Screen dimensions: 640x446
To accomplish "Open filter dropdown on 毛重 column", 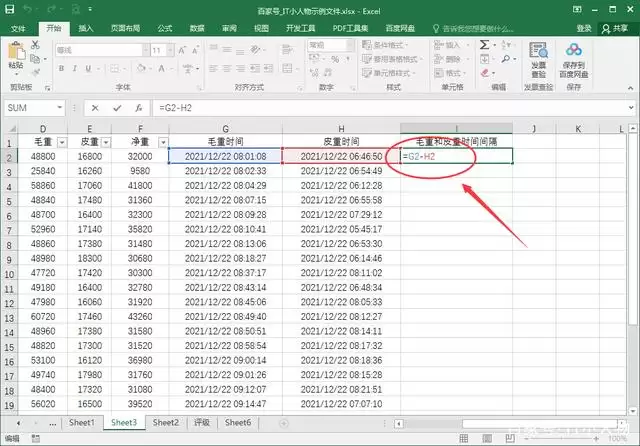I will (x=62, y=142).
